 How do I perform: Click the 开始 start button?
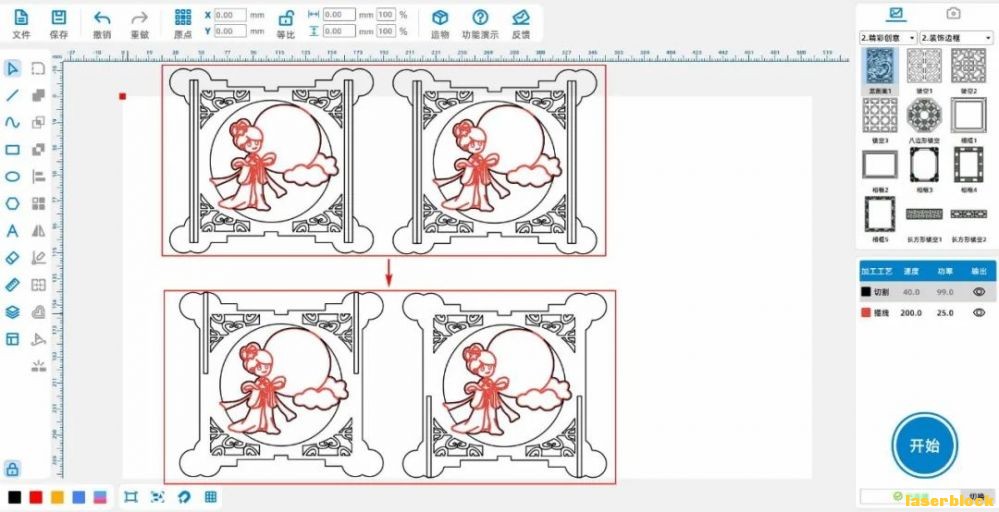click(924, 445)
